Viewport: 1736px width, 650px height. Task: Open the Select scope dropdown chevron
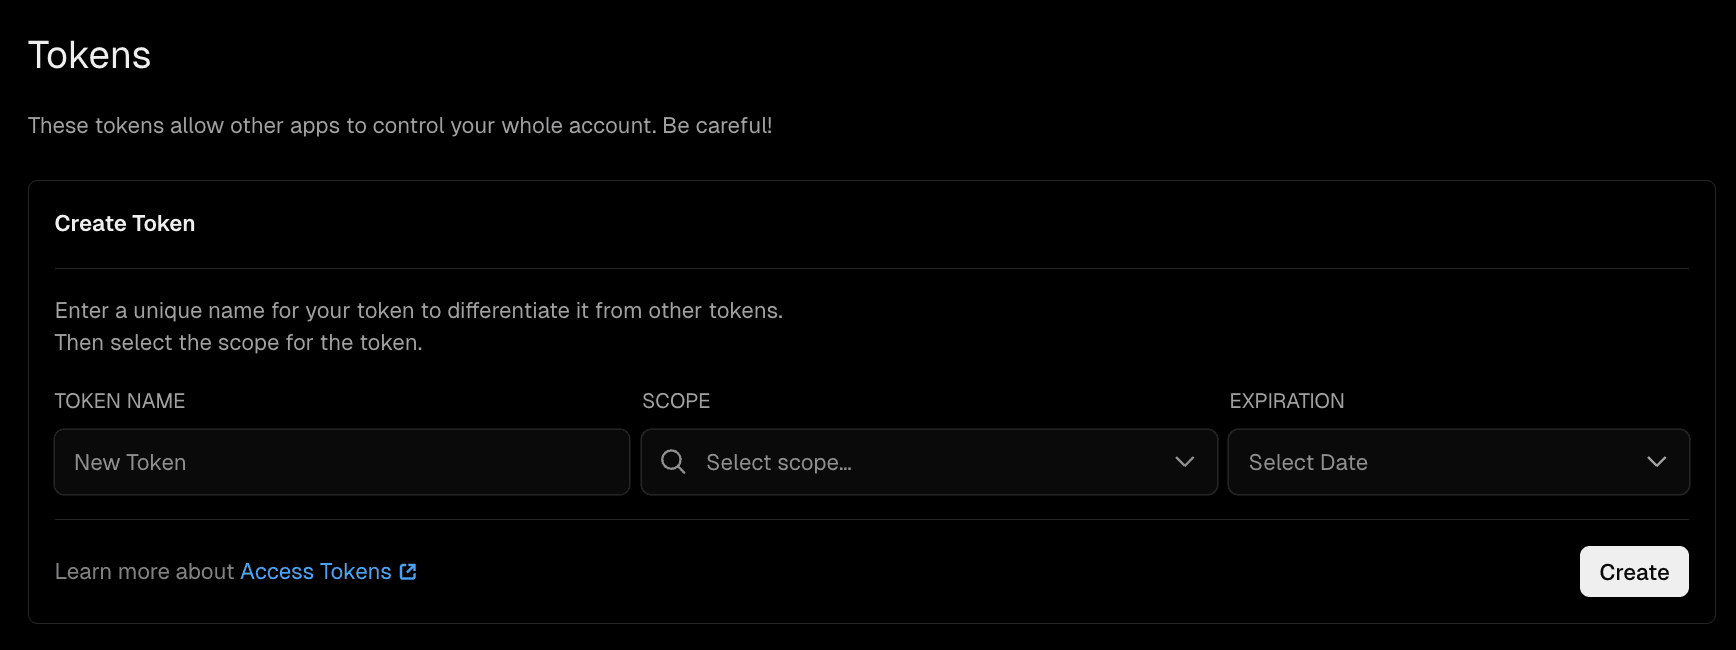coord(1185,462)
